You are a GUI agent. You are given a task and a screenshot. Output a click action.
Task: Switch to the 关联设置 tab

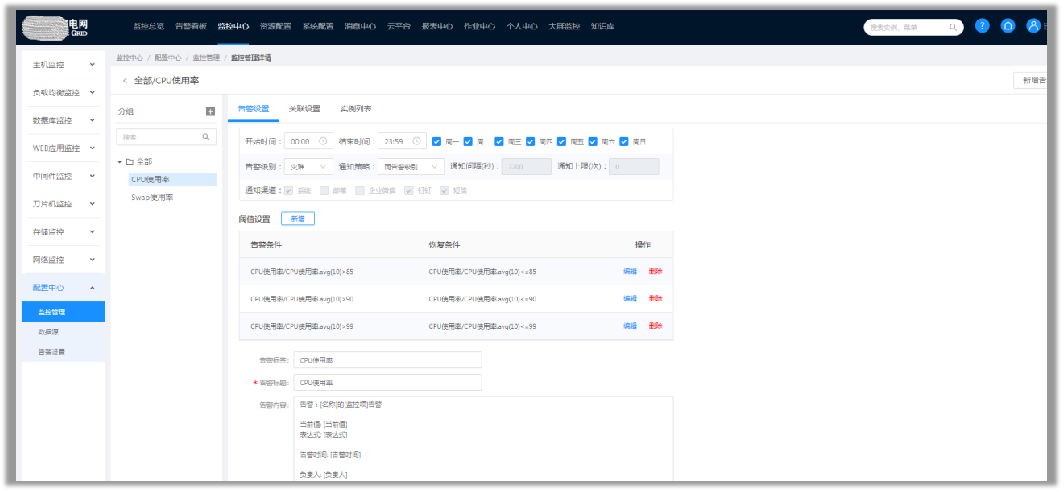pos(304,108)
